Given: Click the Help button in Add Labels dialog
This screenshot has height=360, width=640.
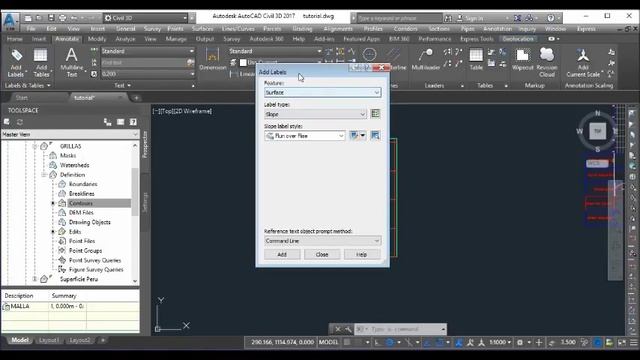Looking at the screenshot, I should click(362, 254).
